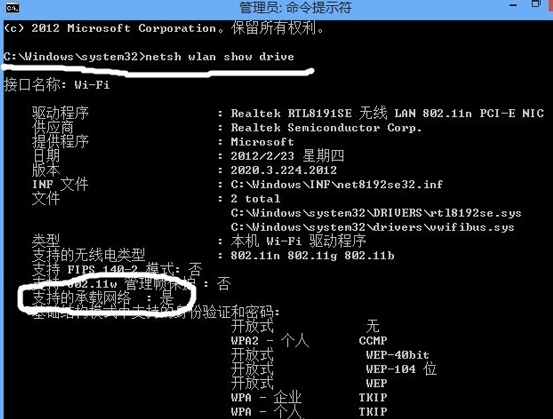Viewport: 553px width, 419px height.
Task: Click the 管理员: 命令提示符 title bar text
Action: (x=296, y=7)
